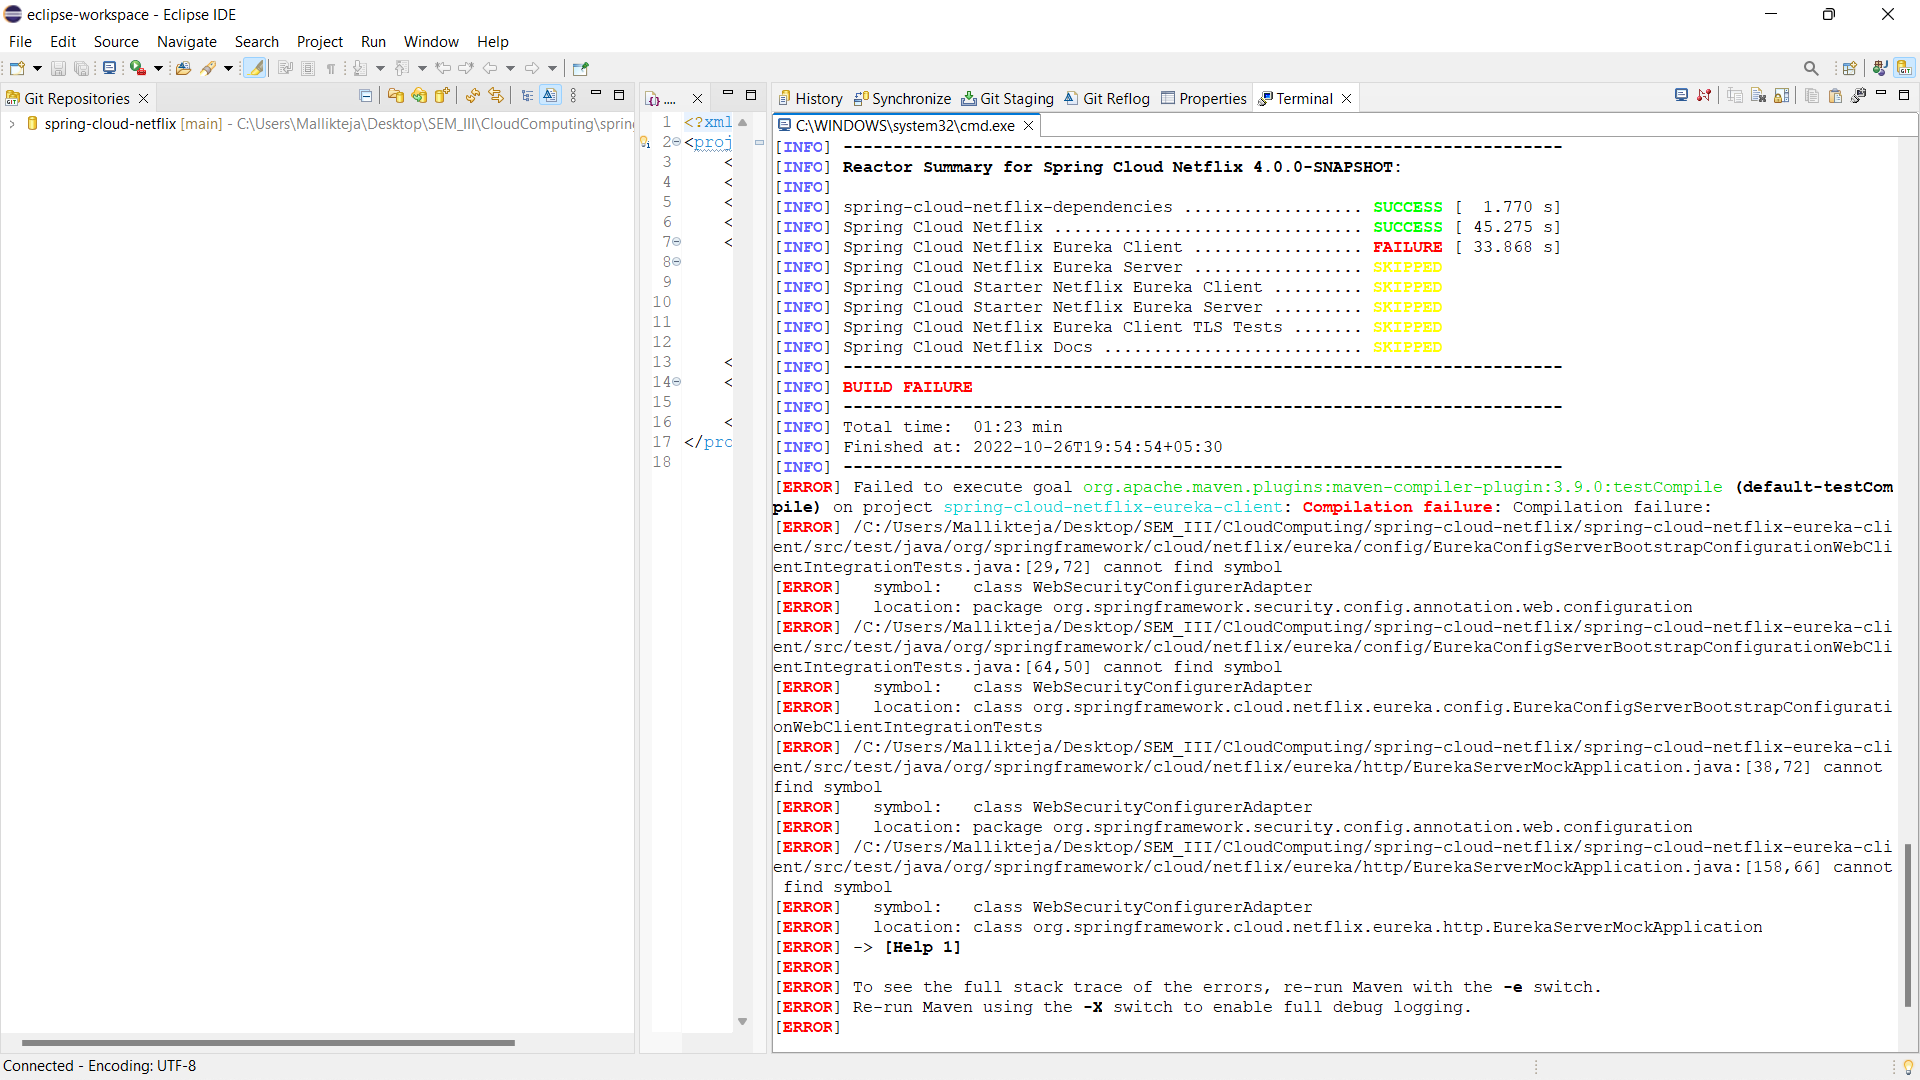Click the search magnifier icon
Image resolution: width=1920 pixels, height=1080 pixels.
[x=1811, y=68]
